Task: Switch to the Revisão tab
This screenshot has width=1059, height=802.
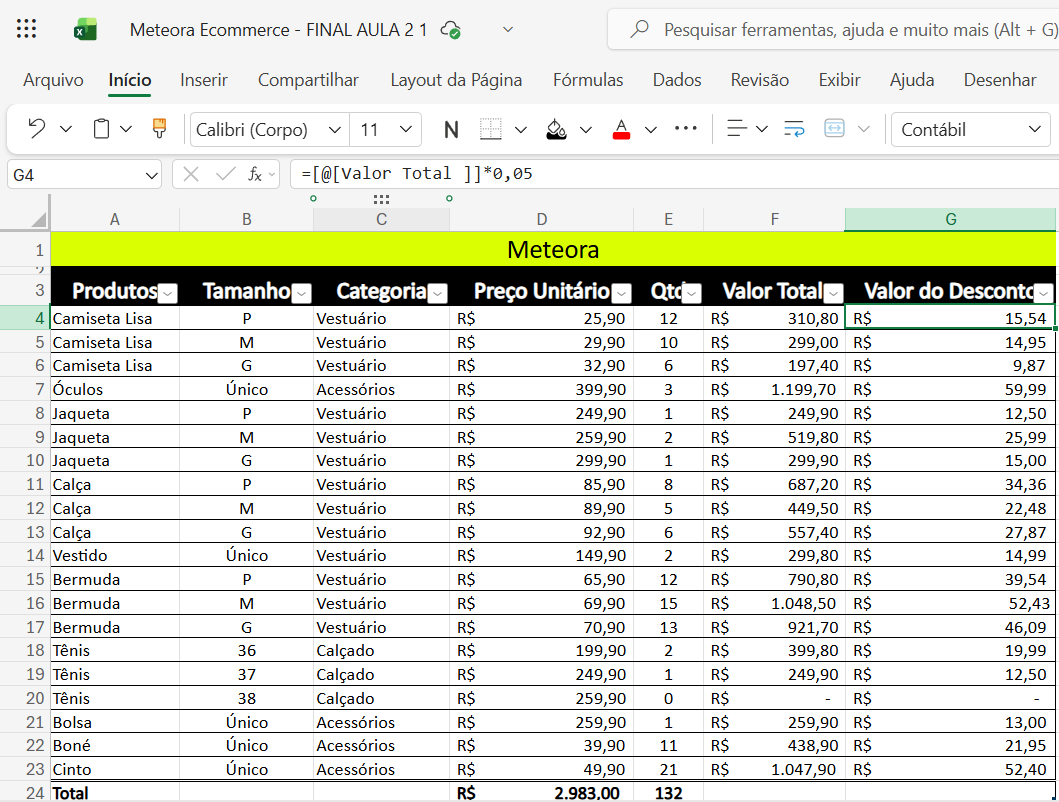Action: 760,80
